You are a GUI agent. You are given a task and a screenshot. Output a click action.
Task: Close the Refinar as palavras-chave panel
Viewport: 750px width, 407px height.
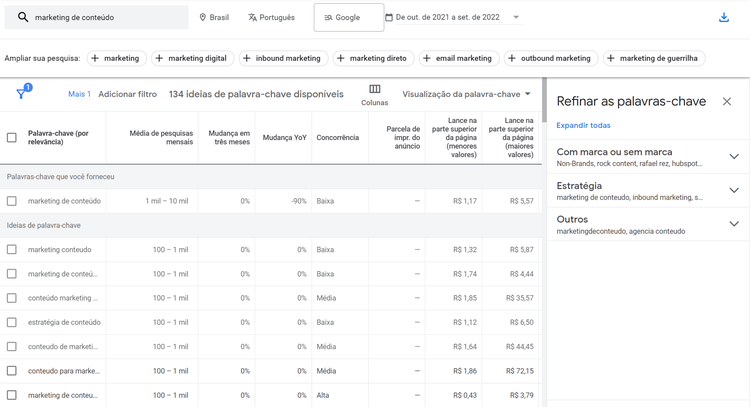[x=727, y=101]
